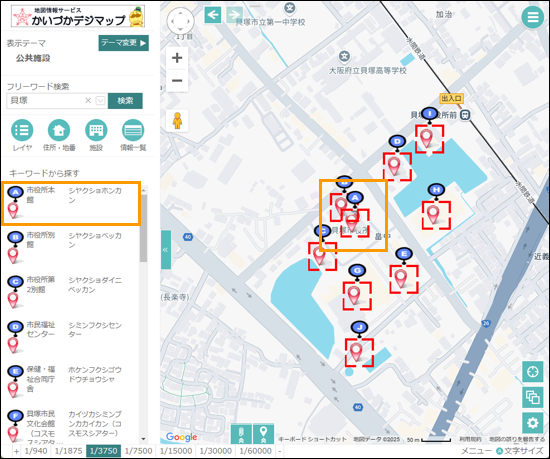
Task: Click the 検索 search button
Action: (x=125, y=101)
